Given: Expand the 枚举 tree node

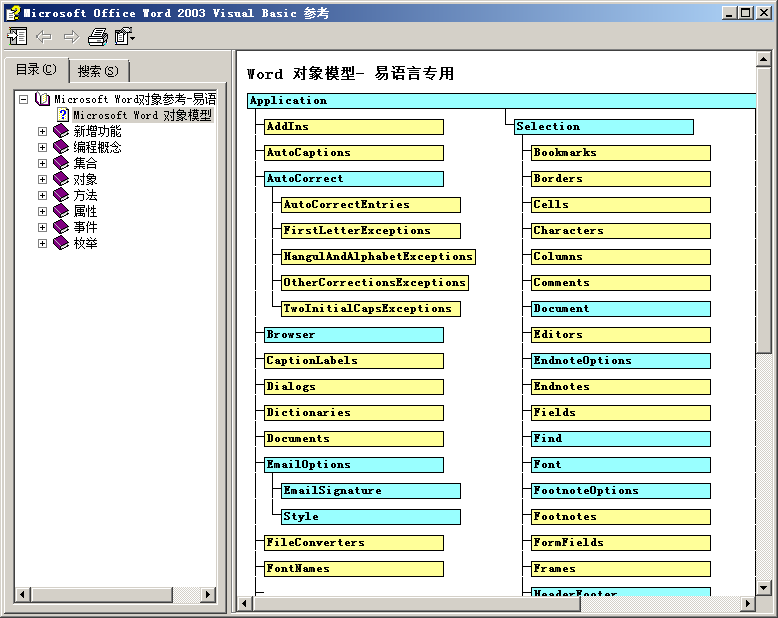Looking at the screenshot, I should click(x=42, y=243).
